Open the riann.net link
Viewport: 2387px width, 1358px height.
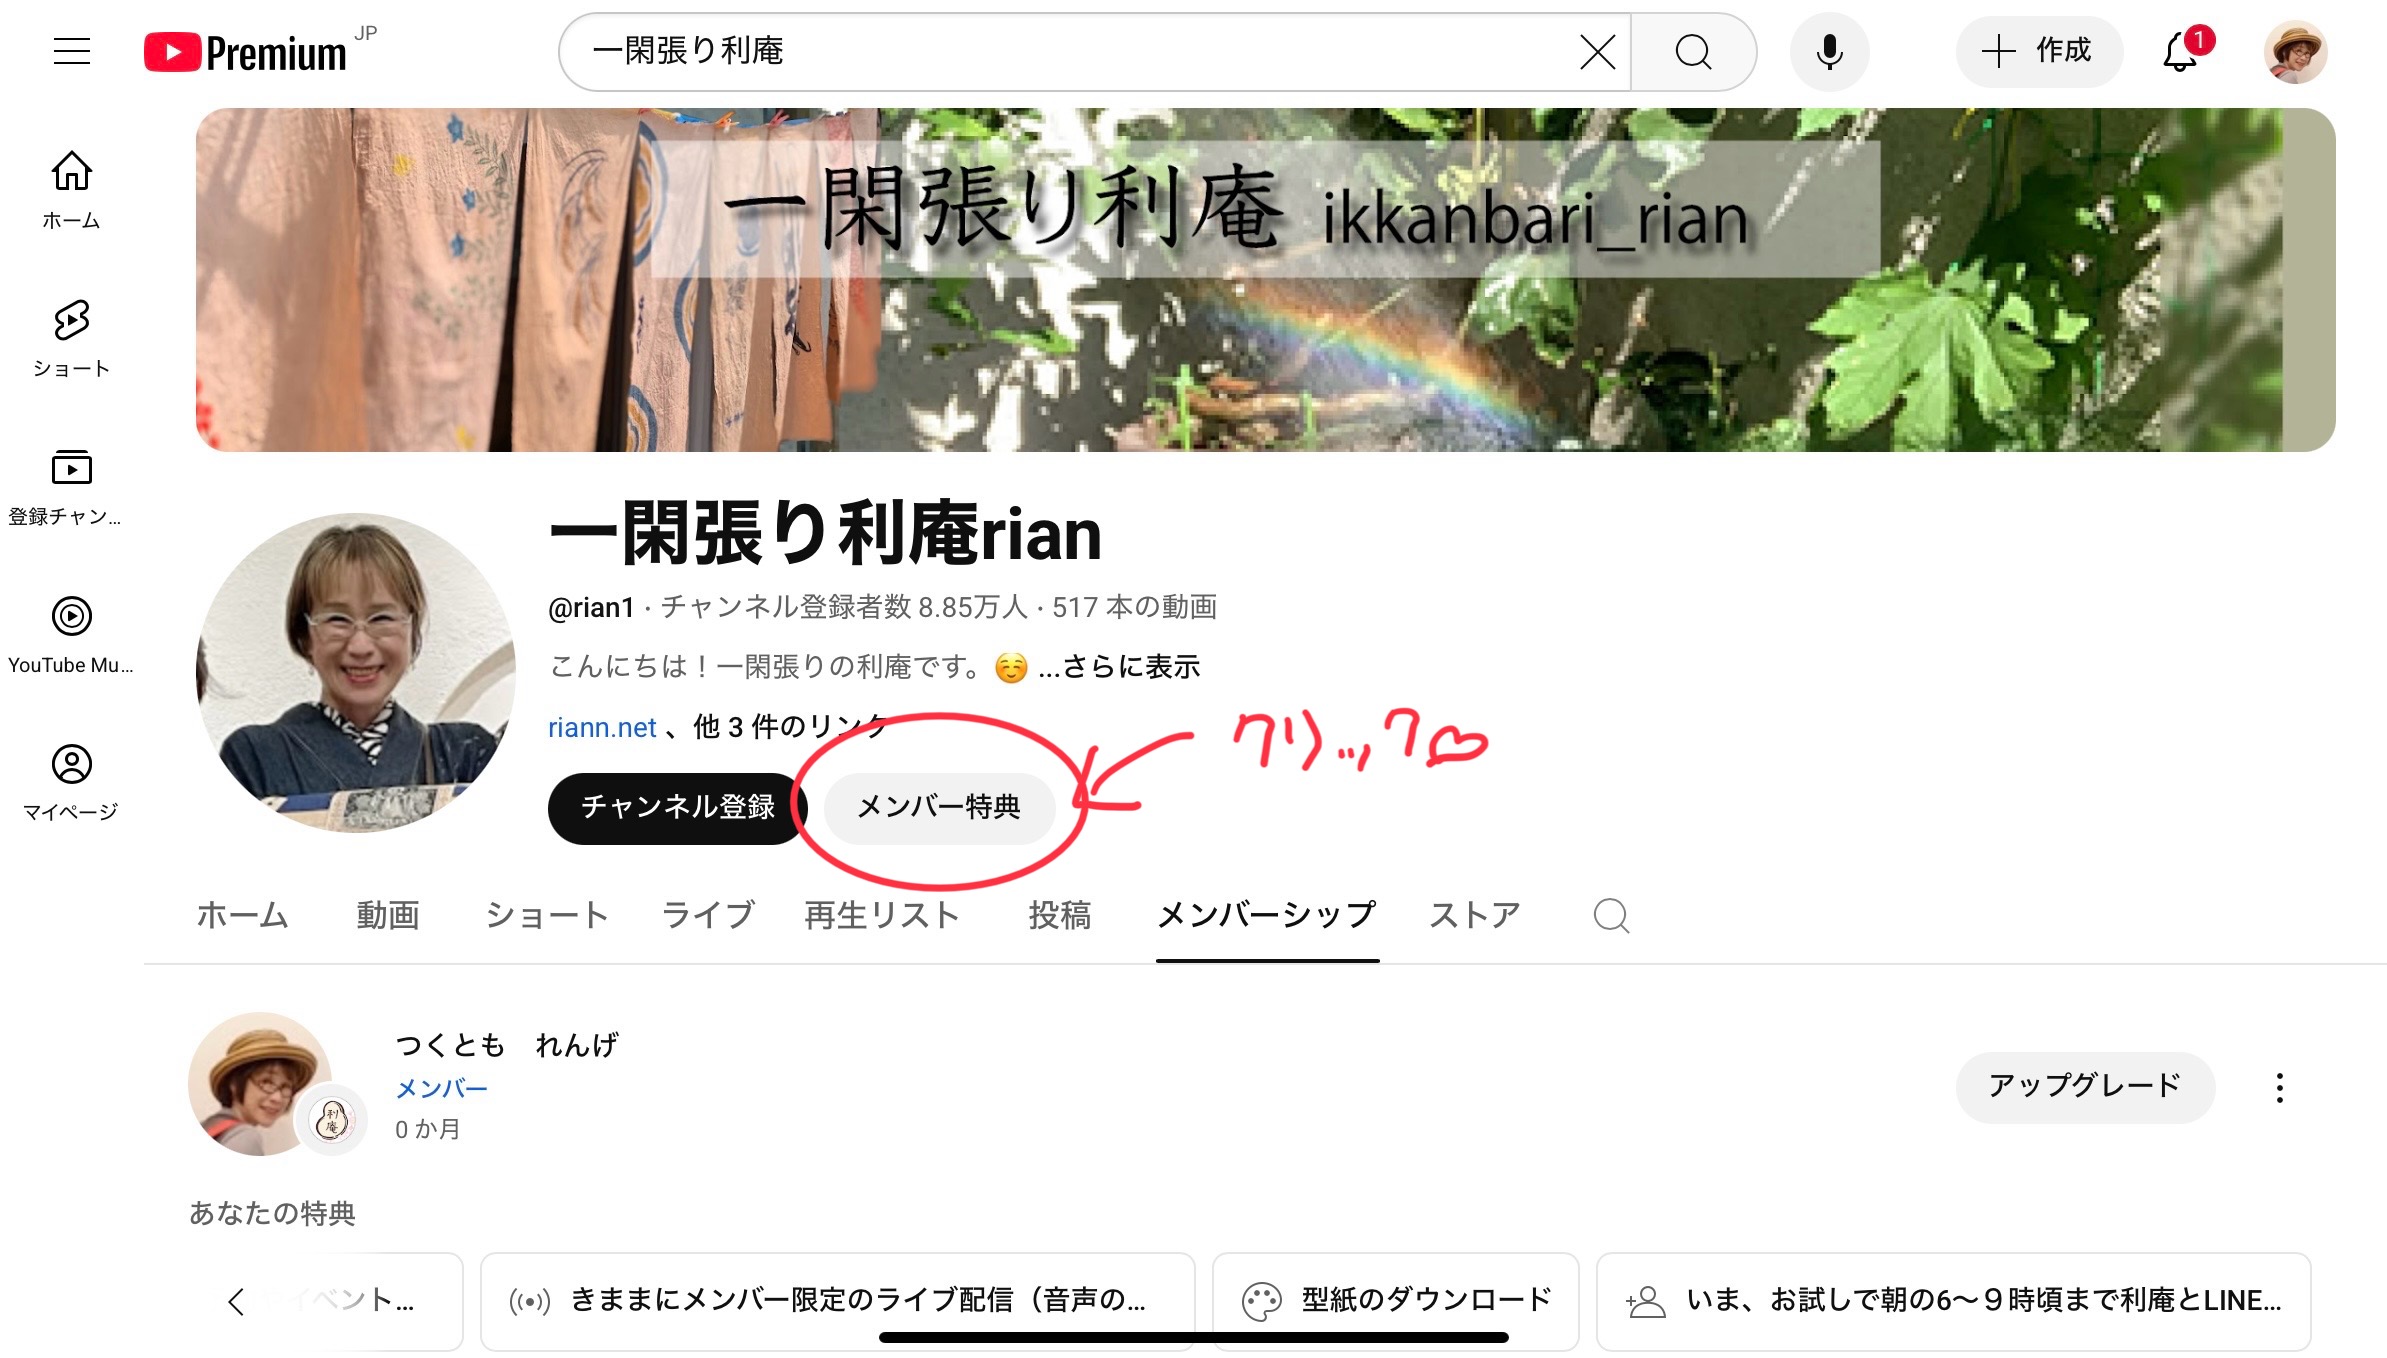pos(602,727)
